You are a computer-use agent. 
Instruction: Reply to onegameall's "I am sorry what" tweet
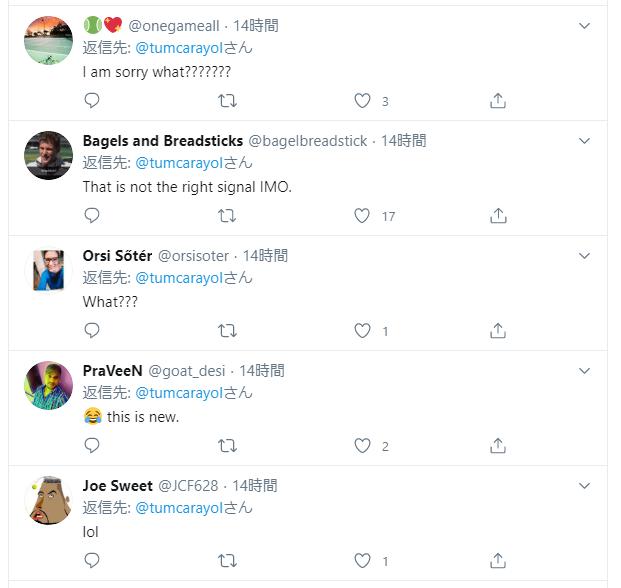tap(92, 100)
